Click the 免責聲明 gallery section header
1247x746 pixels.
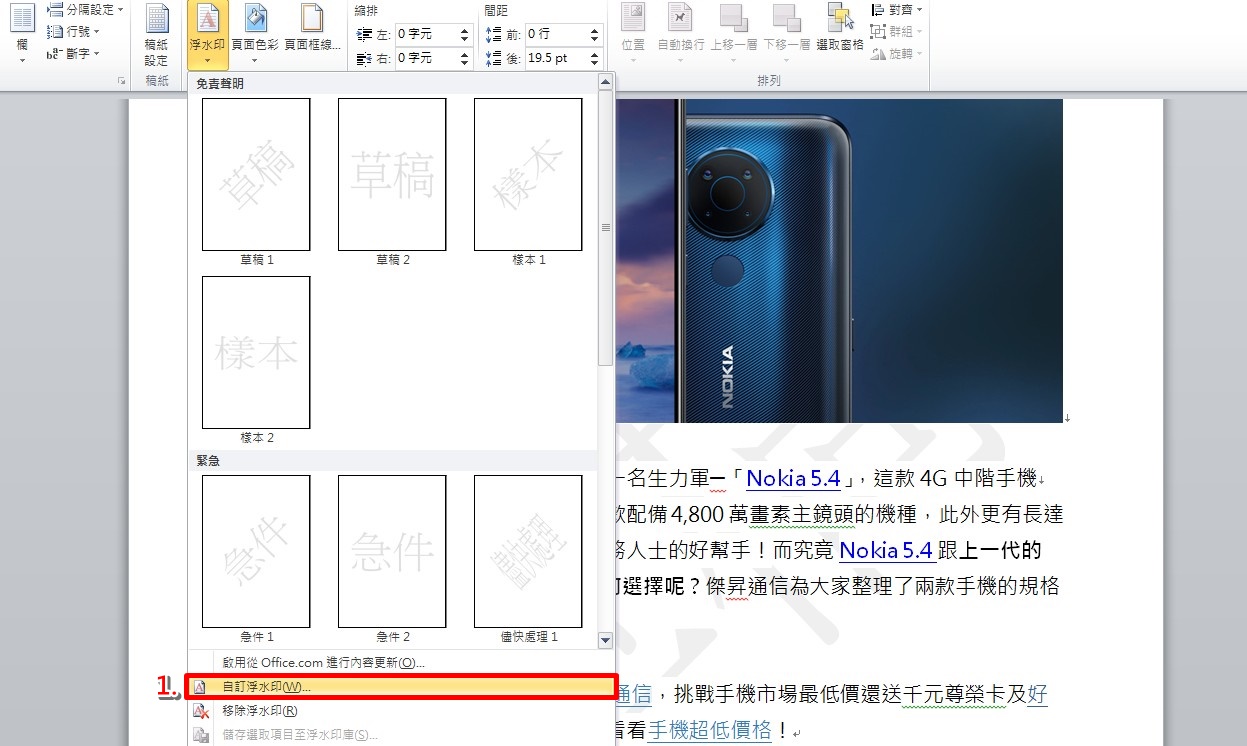tap(220, 84)
